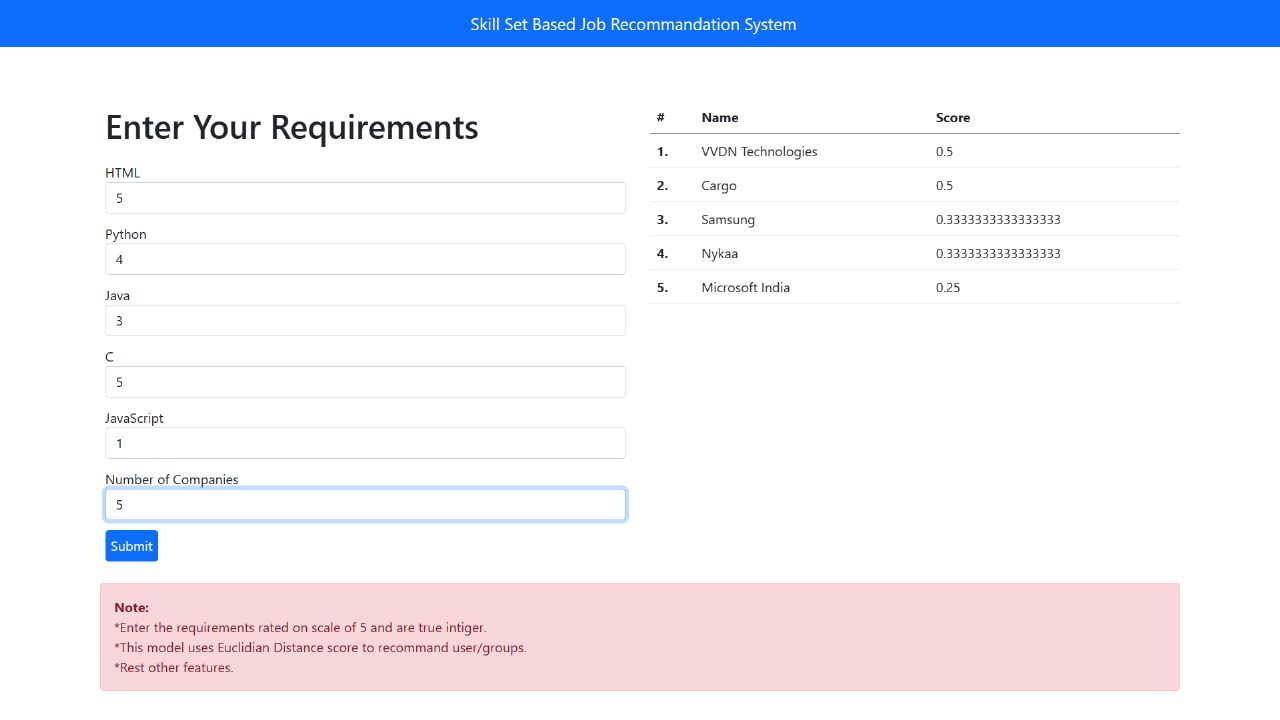The image size is (1280, 720).
Task: Select the Samsung row in the table
Action: pos(727,219)
